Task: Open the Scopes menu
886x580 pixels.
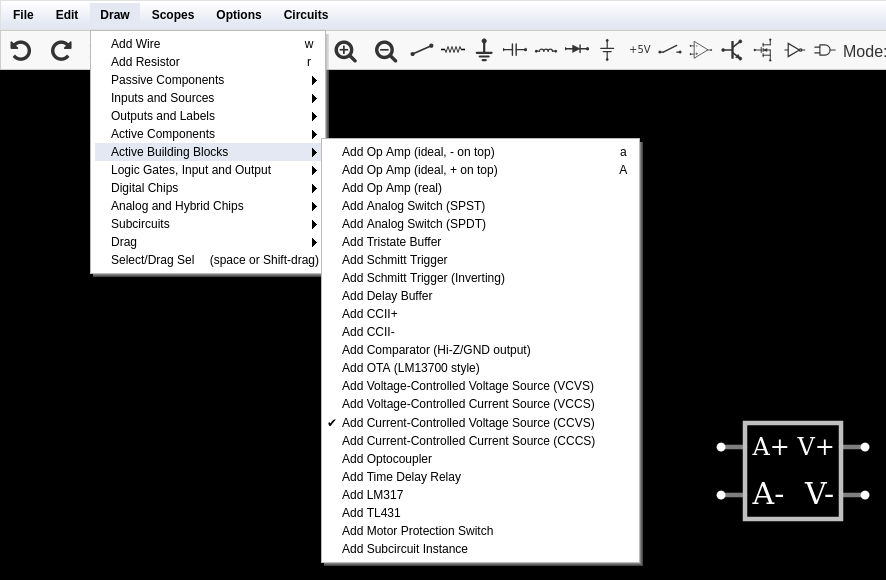Action: 173,15
